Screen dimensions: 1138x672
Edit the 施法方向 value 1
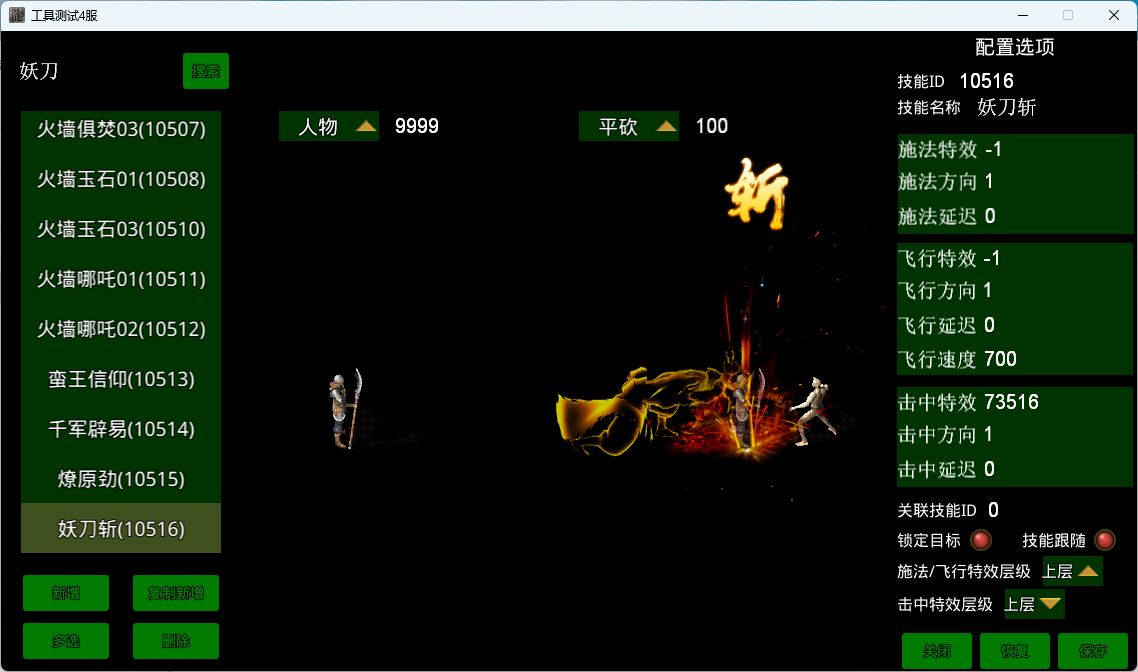point(988,181)
